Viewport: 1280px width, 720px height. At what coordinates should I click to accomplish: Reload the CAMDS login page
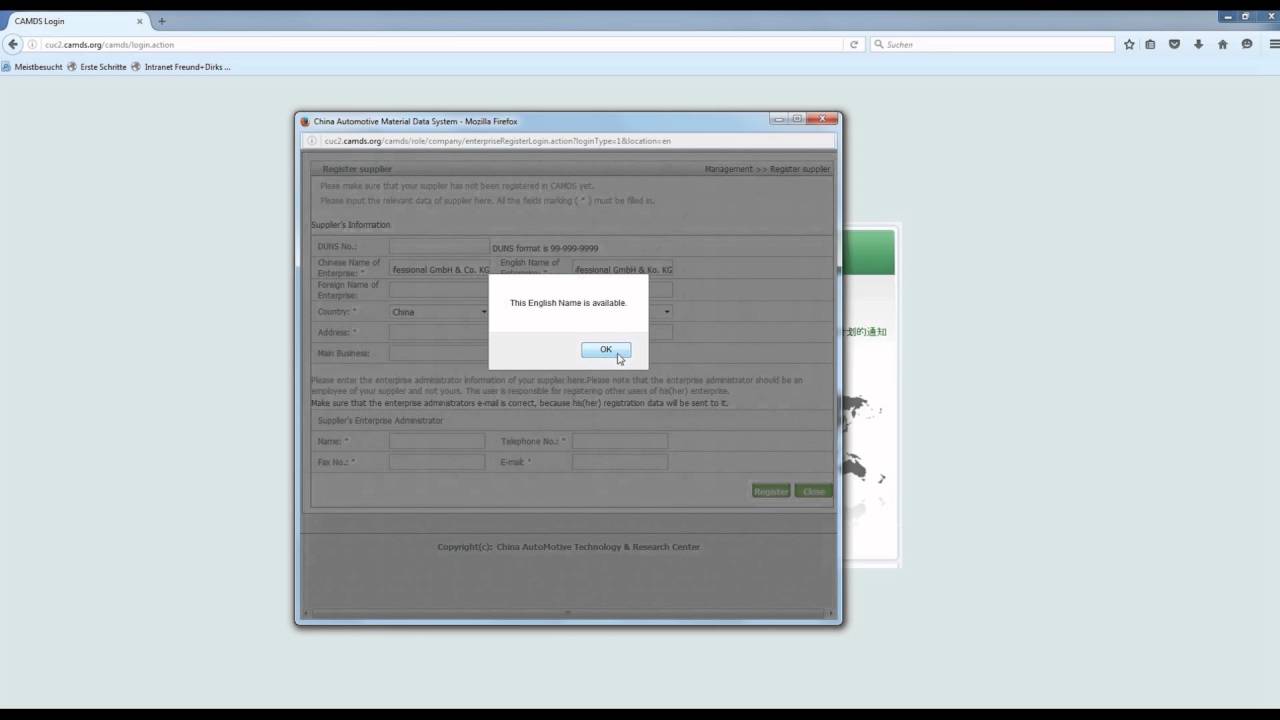pyautogui.click(x=854, y=44)
